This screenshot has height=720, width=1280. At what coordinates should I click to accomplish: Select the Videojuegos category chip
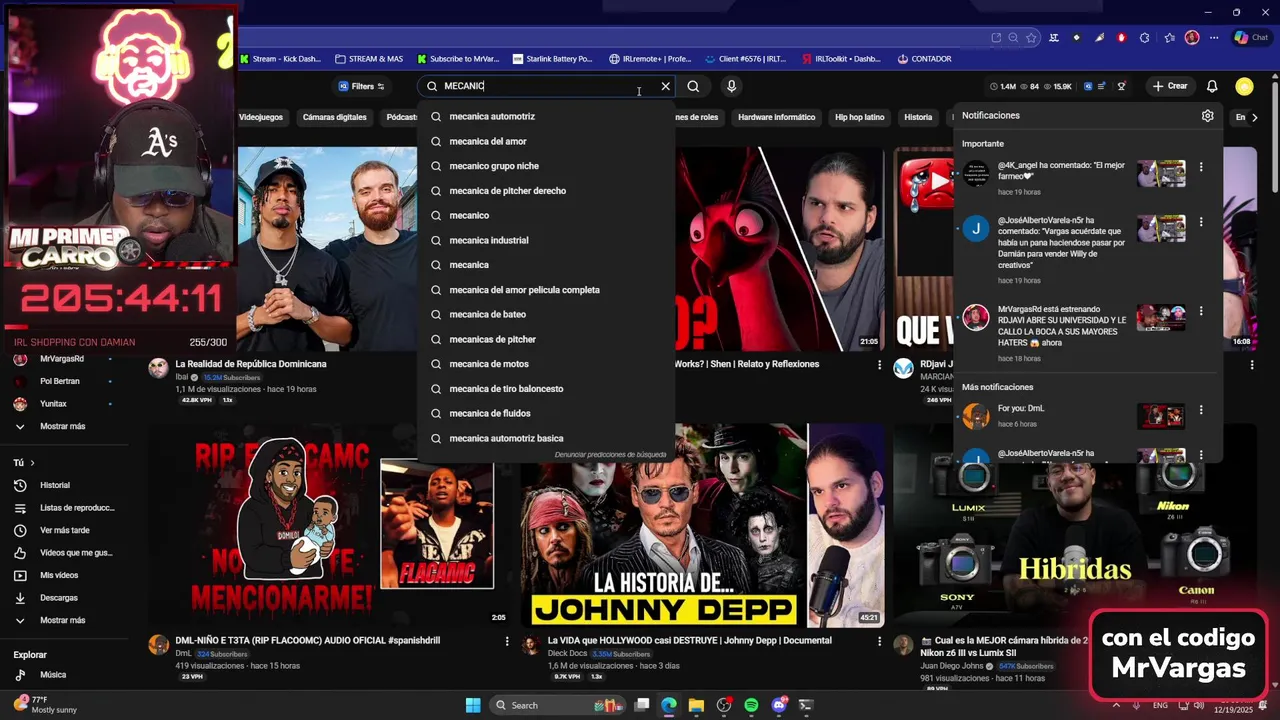tap(261, 117)
